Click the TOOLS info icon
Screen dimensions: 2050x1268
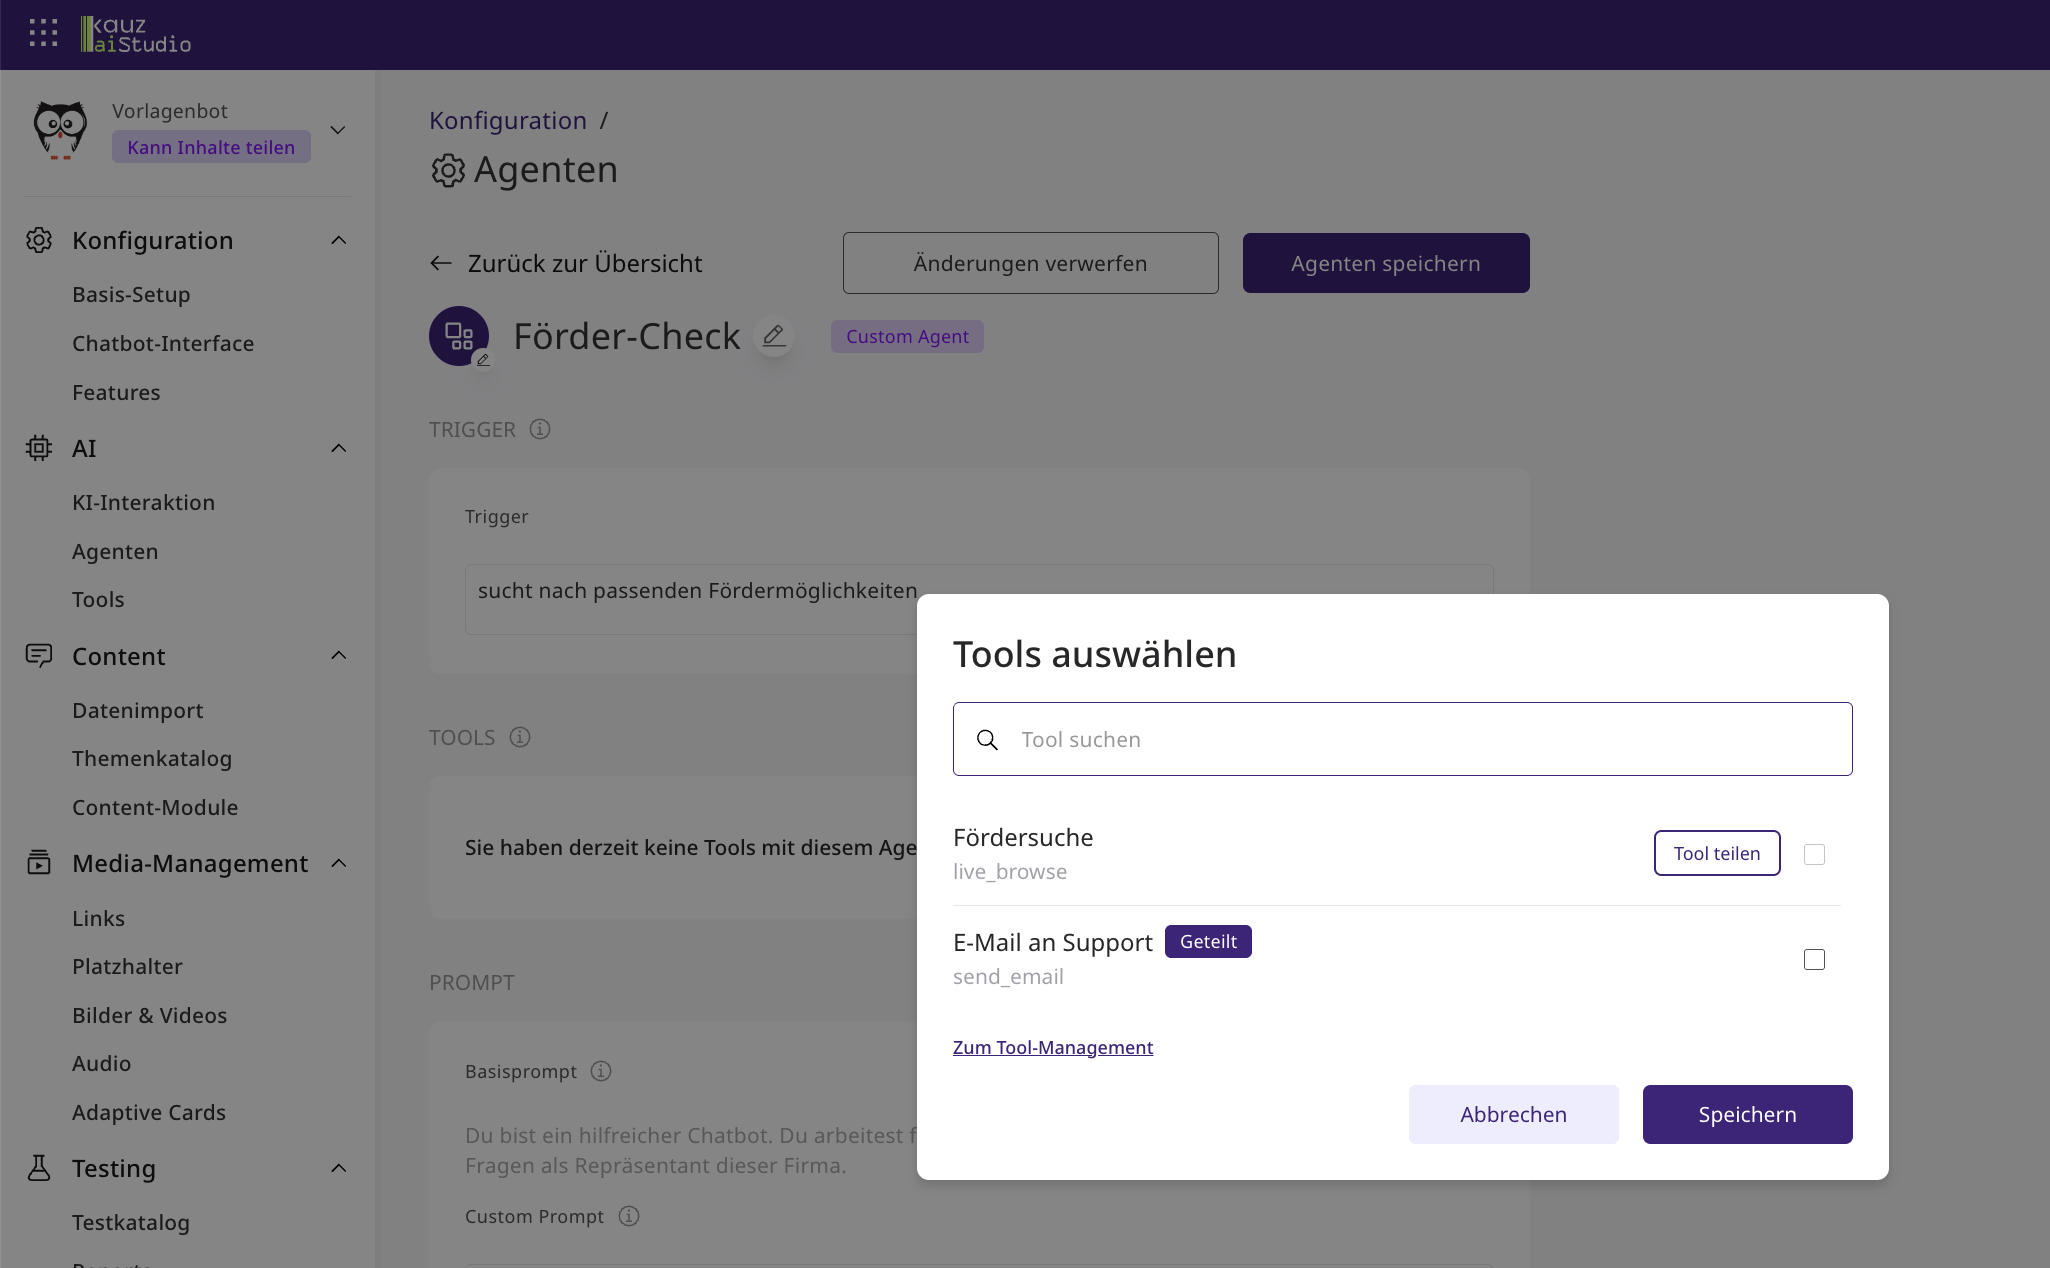(x=520, y=738)
